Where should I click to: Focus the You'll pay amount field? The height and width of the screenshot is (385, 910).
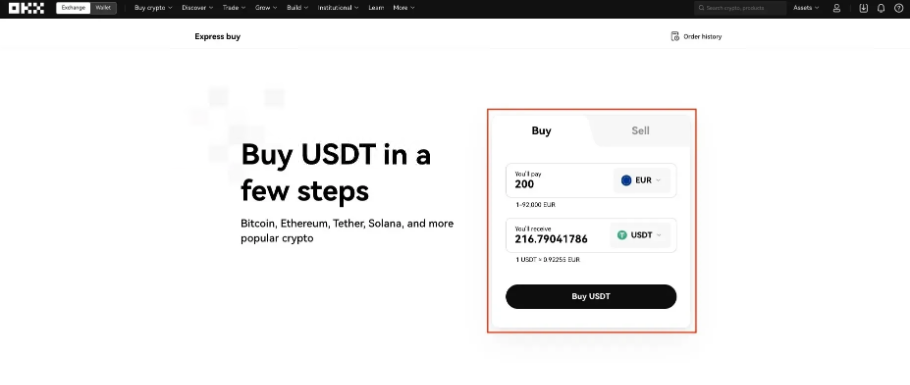click(560, 181)
